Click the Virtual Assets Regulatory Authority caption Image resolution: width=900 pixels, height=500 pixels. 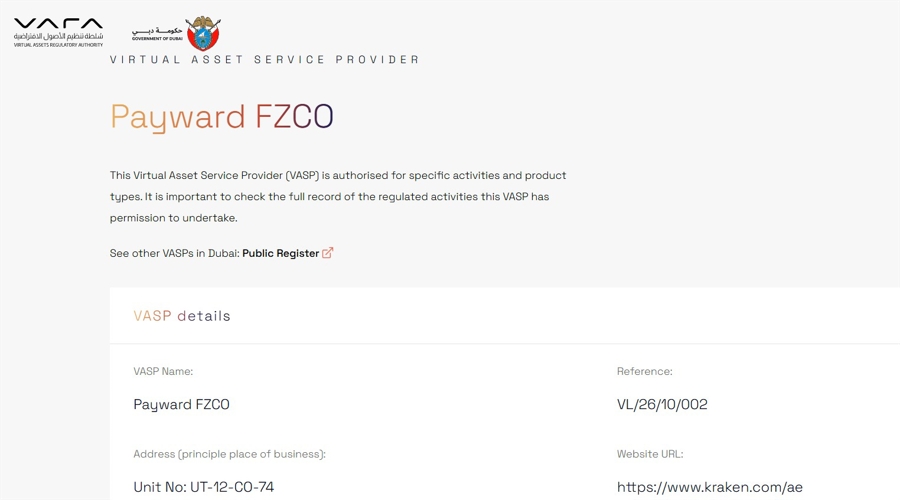click(59, 45)
